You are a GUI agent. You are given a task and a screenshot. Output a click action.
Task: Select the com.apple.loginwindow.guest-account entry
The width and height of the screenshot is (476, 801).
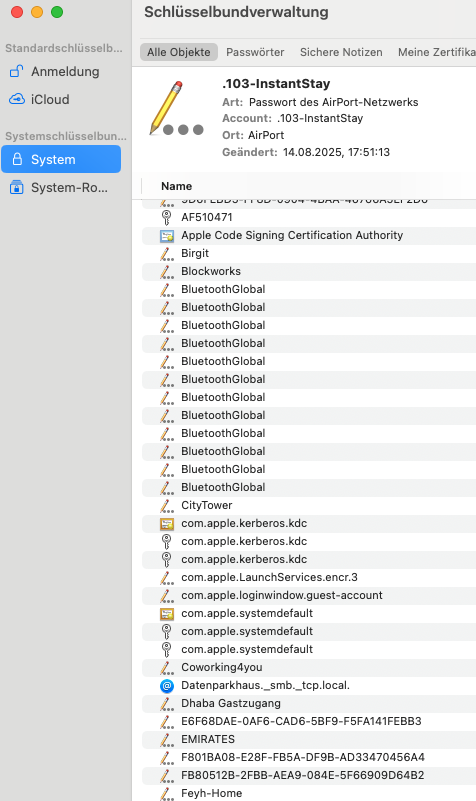[x=309, y=595]
